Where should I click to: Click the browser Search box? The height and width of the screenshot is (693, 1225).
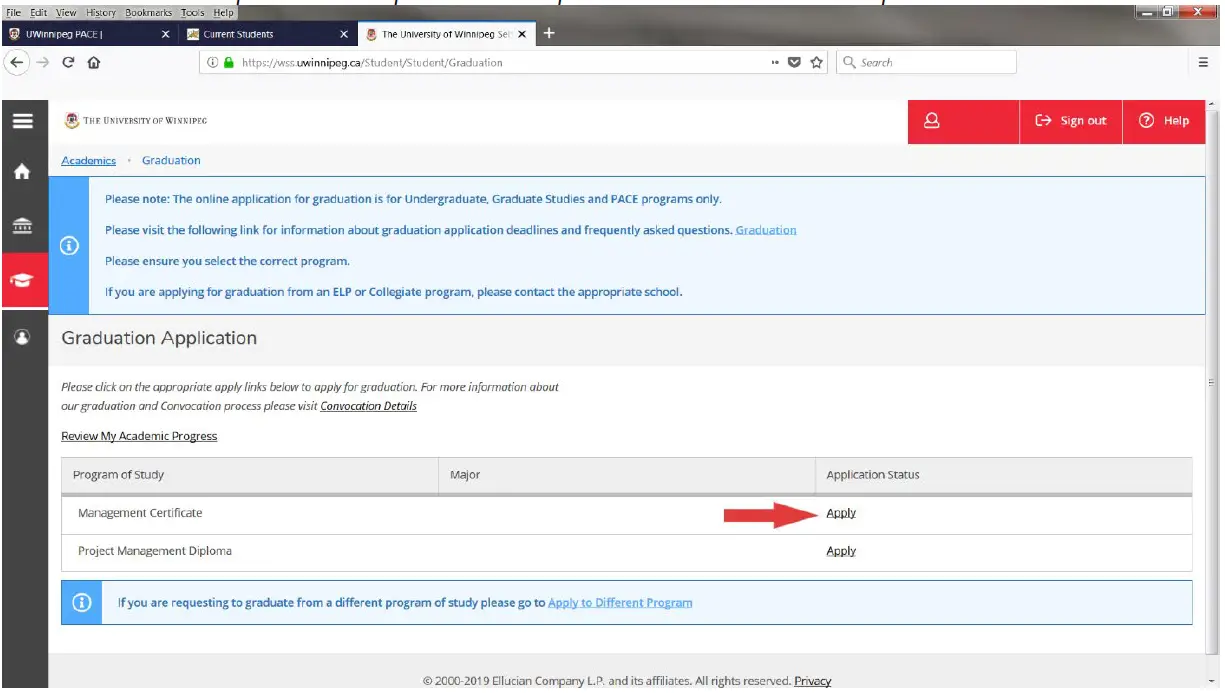[x=927, y=62]
